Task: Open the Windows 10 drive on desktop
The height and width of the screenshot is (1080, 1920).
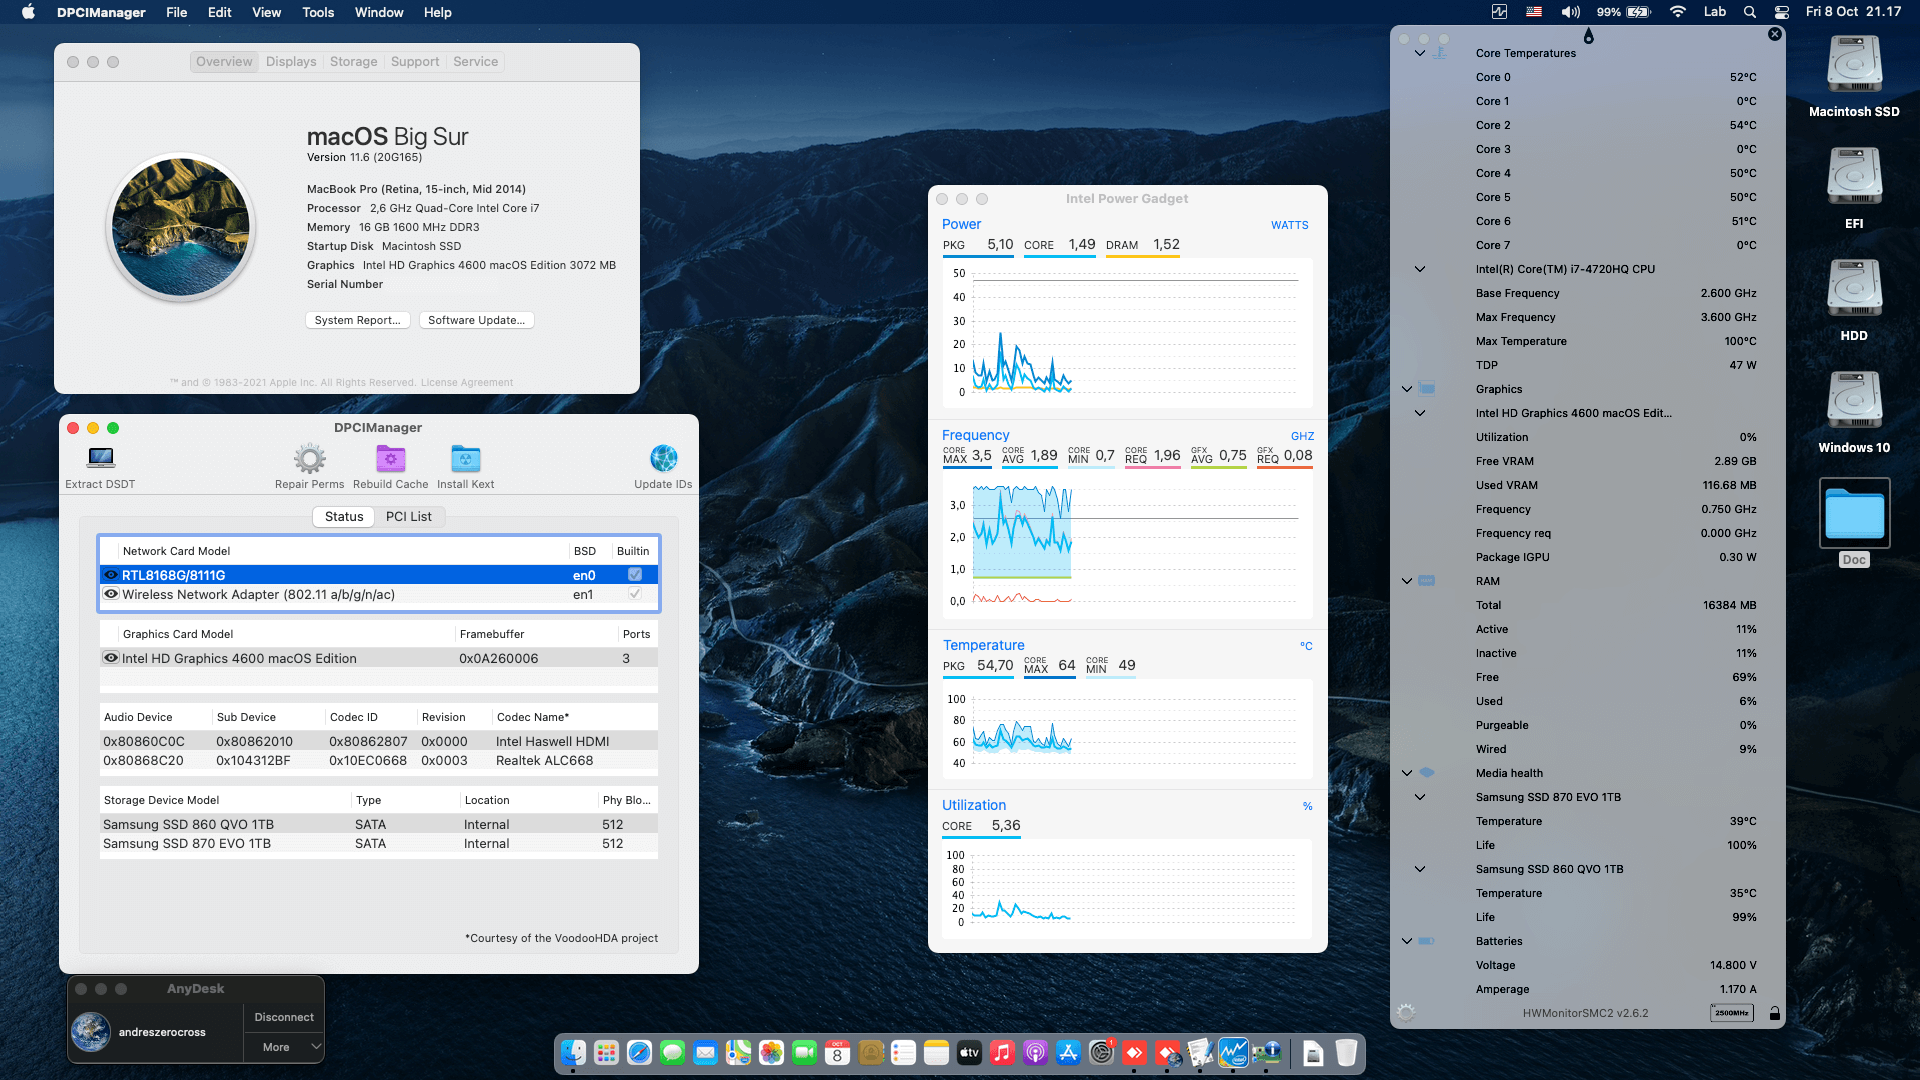Action: [1855, 400]
